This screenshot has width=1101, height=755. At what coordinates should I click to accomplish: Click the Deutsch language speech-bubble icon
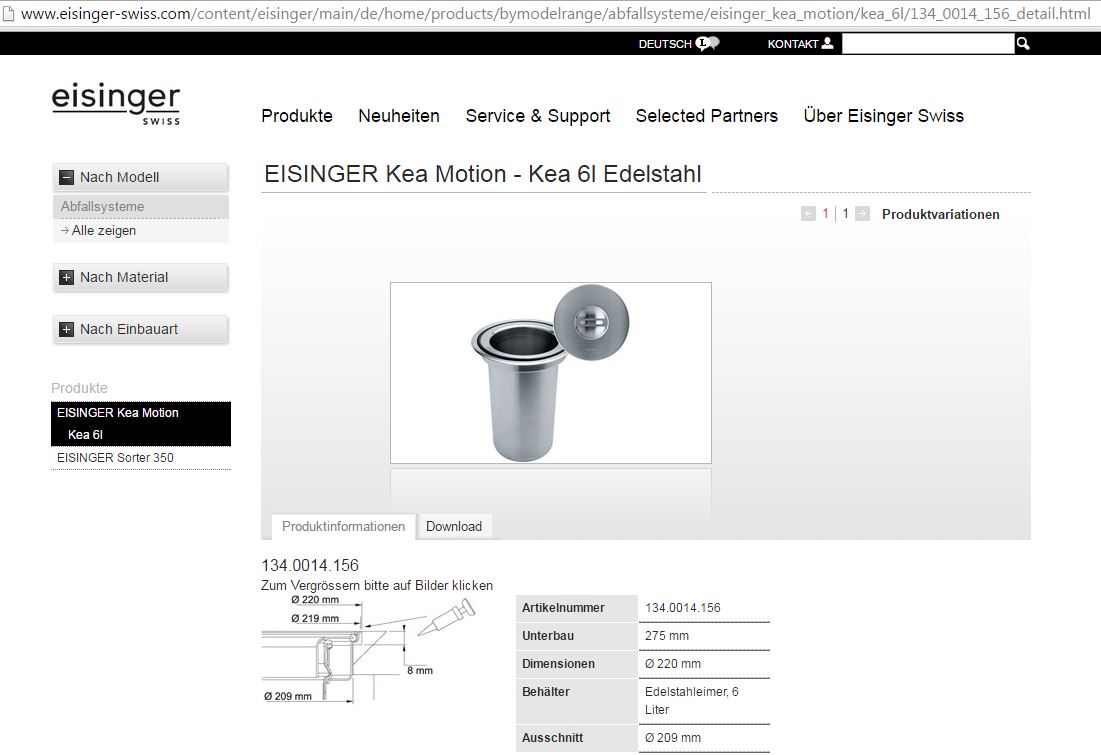[x=707, y=44]
